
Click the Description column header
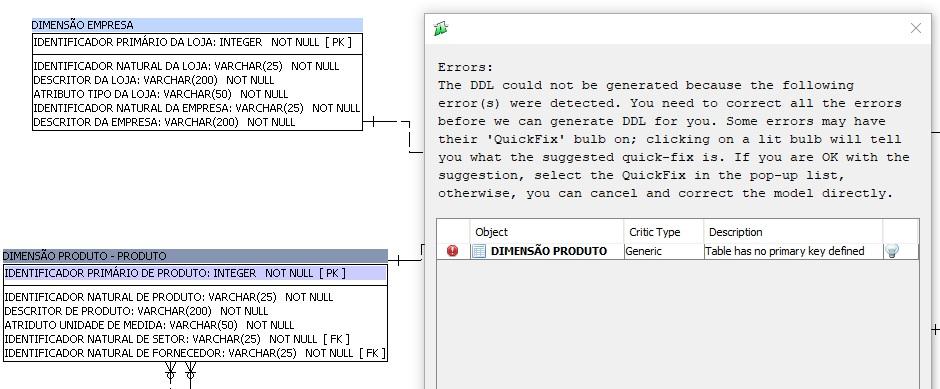tap(793, 232)
